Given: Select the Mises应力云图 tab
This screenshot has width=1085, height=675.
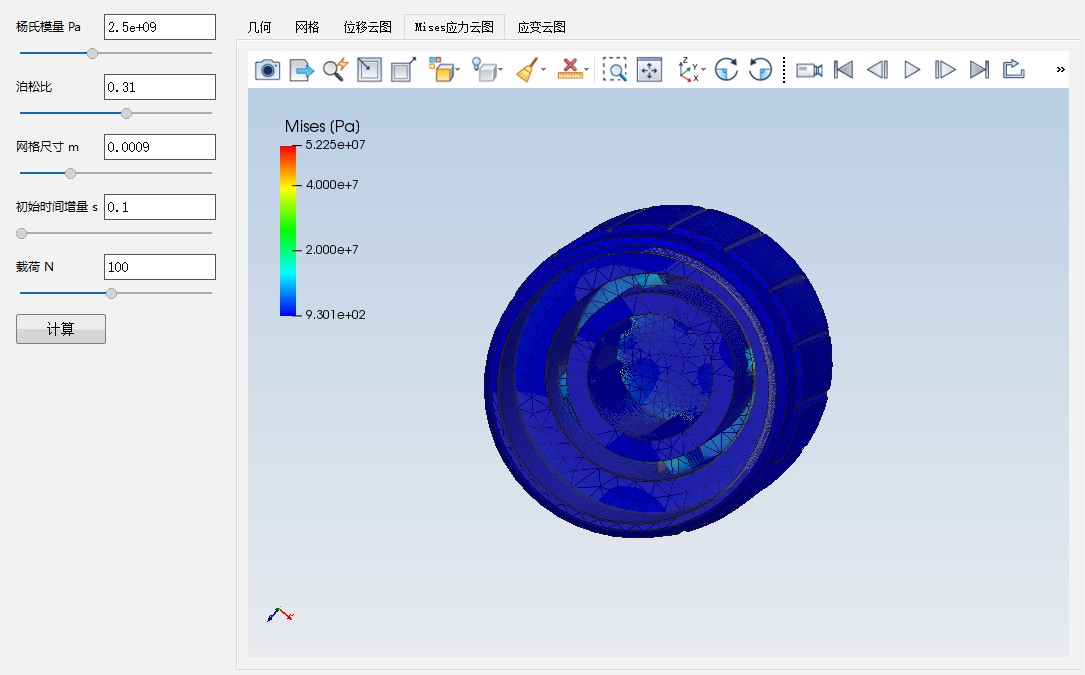Looking at the screenshot, I should tap(454, 27).
